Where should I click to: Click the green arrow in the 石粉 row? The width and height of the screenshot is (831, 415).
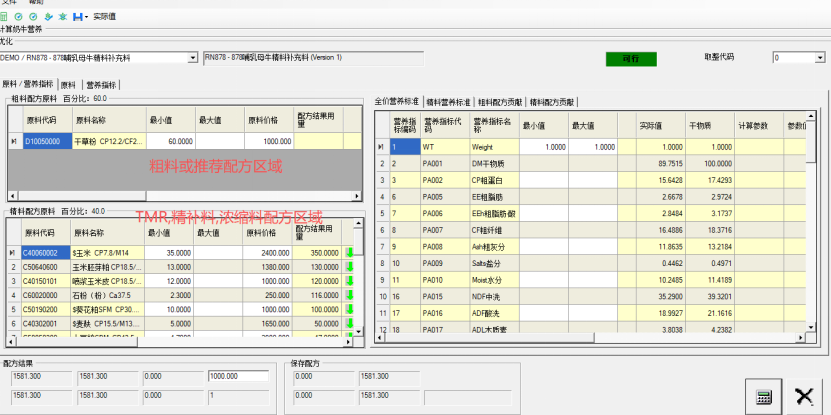349,295
